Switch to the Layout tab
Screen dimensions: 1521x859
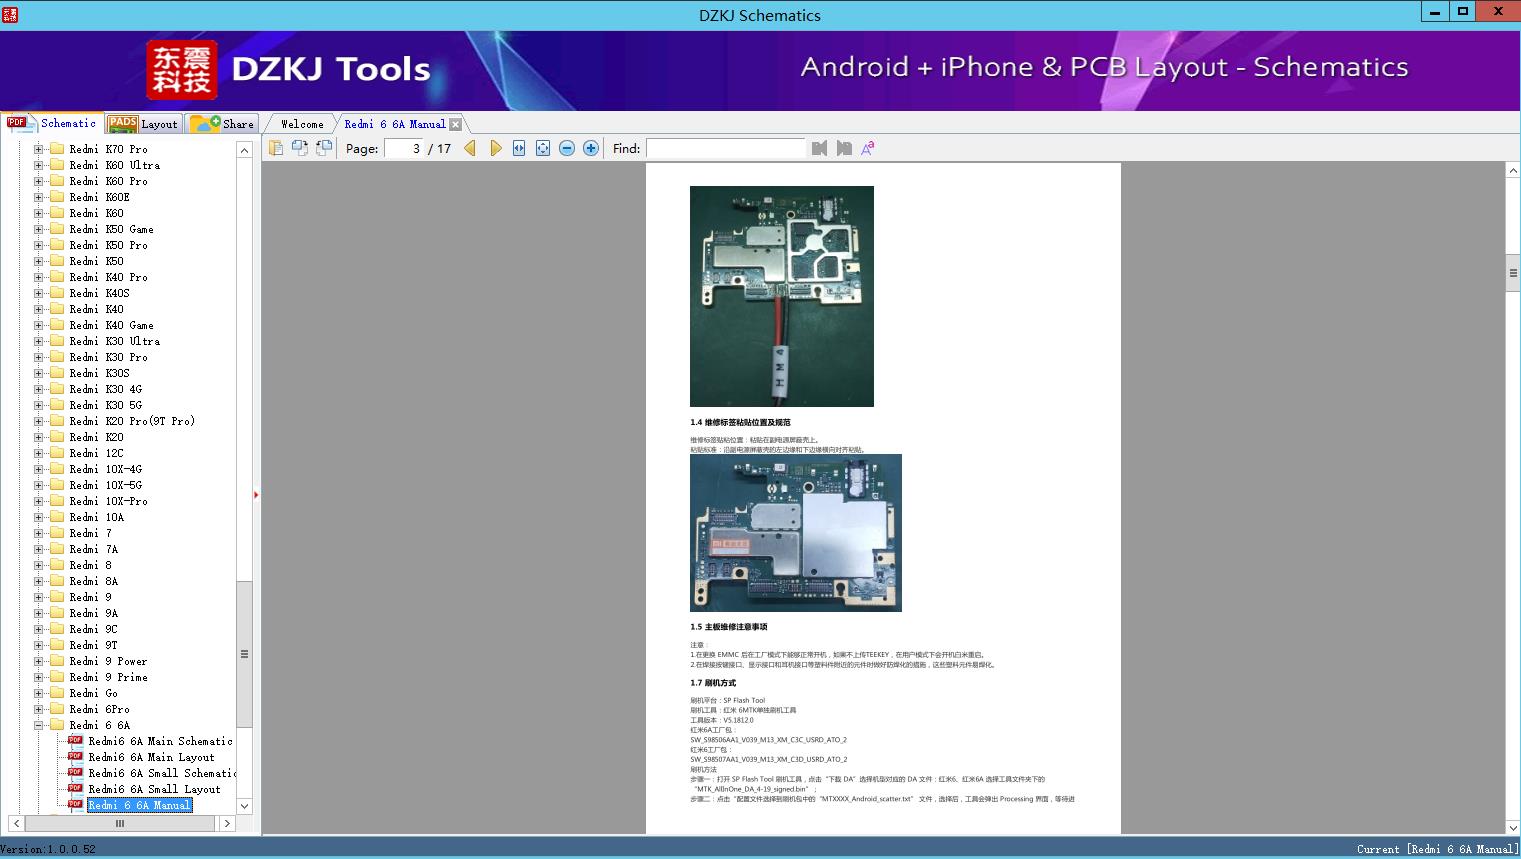(x=144, y=124)
